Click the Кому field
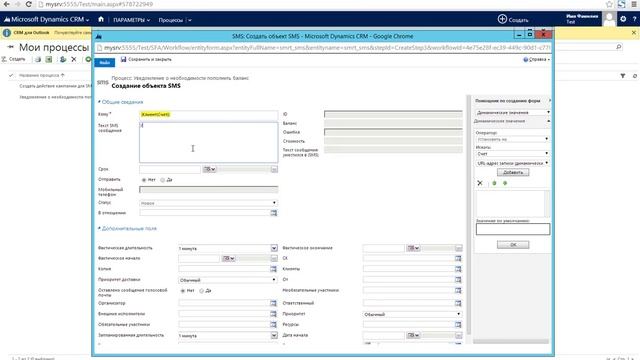 click(x=209, y=115)
